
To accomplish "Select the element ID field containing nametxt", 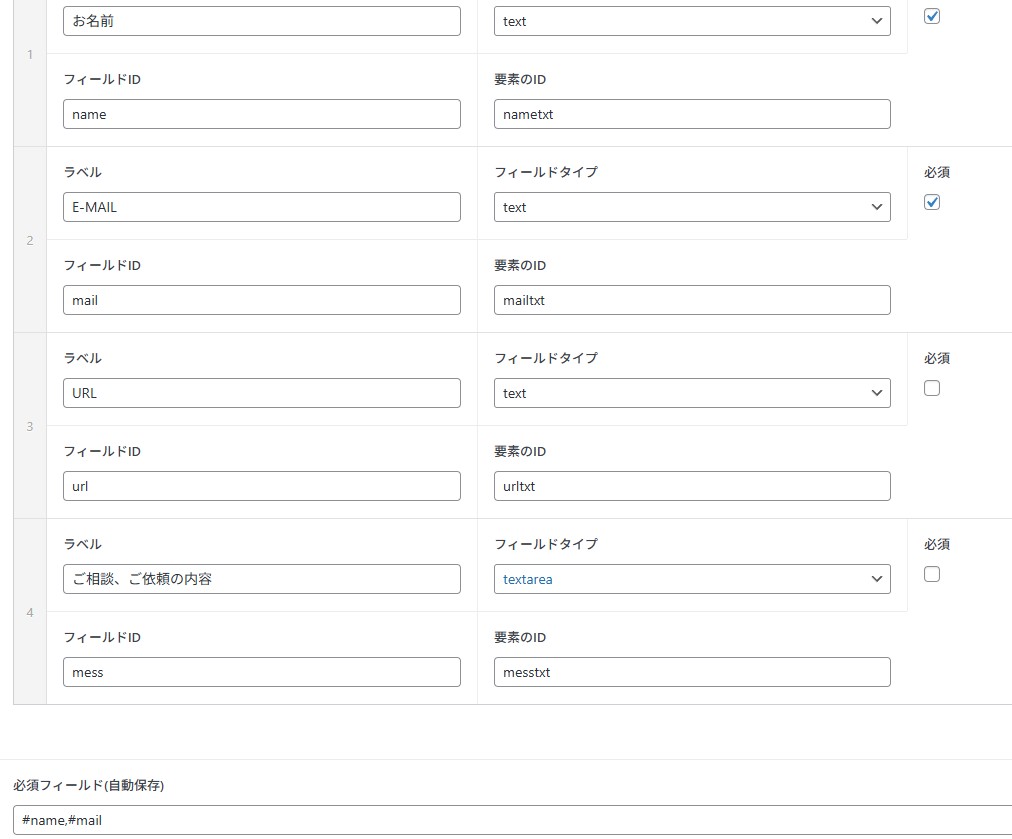I will [x=692, y=114].
